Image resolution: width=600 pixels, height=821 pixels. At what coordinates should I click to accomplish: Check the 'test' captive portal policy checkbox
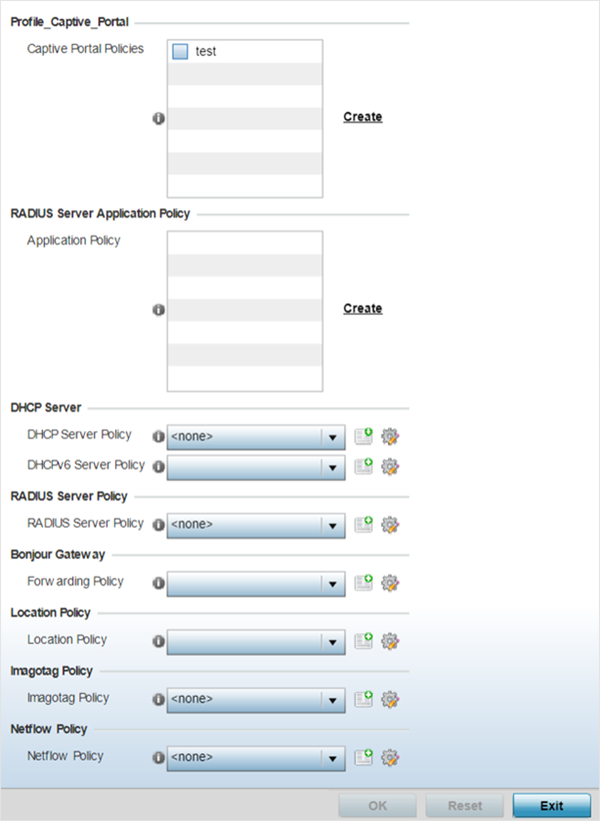pos(180,51)
